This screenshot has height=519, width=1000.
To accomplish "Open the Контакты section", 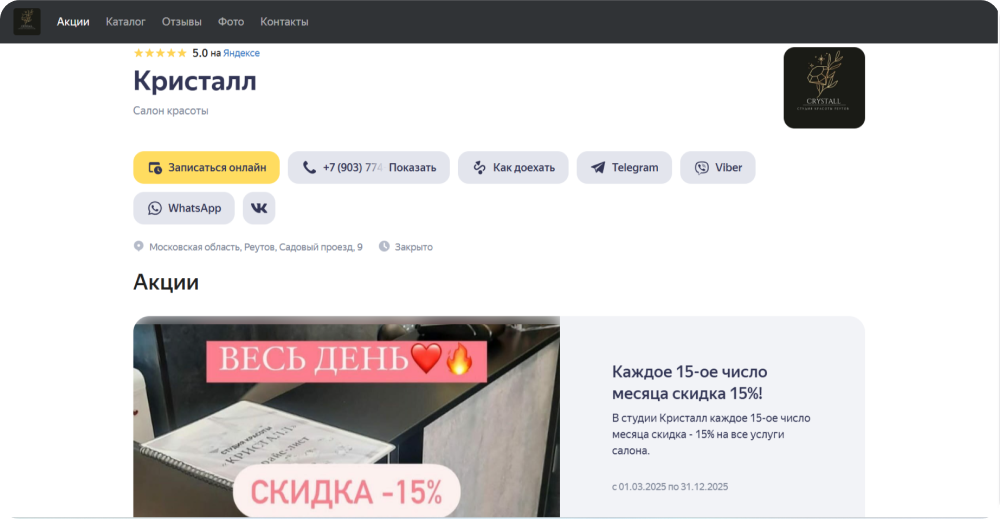I will click(x=284, y=22).
